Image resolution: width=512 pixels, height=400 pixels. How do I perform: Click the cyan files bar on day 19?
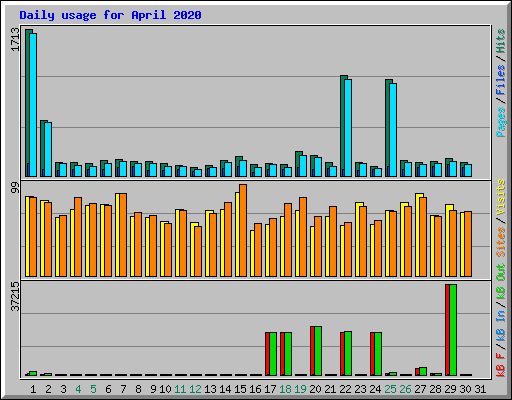click(x=303, y=166)
